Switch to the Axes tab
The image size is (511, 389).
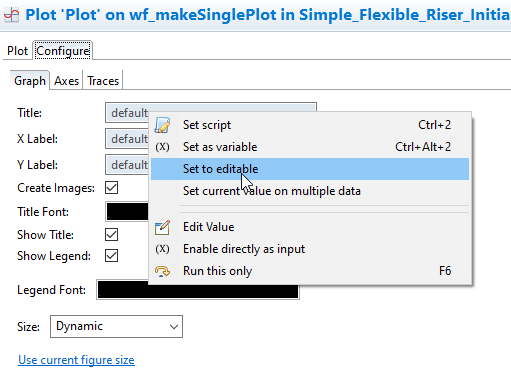pos(66,81)
